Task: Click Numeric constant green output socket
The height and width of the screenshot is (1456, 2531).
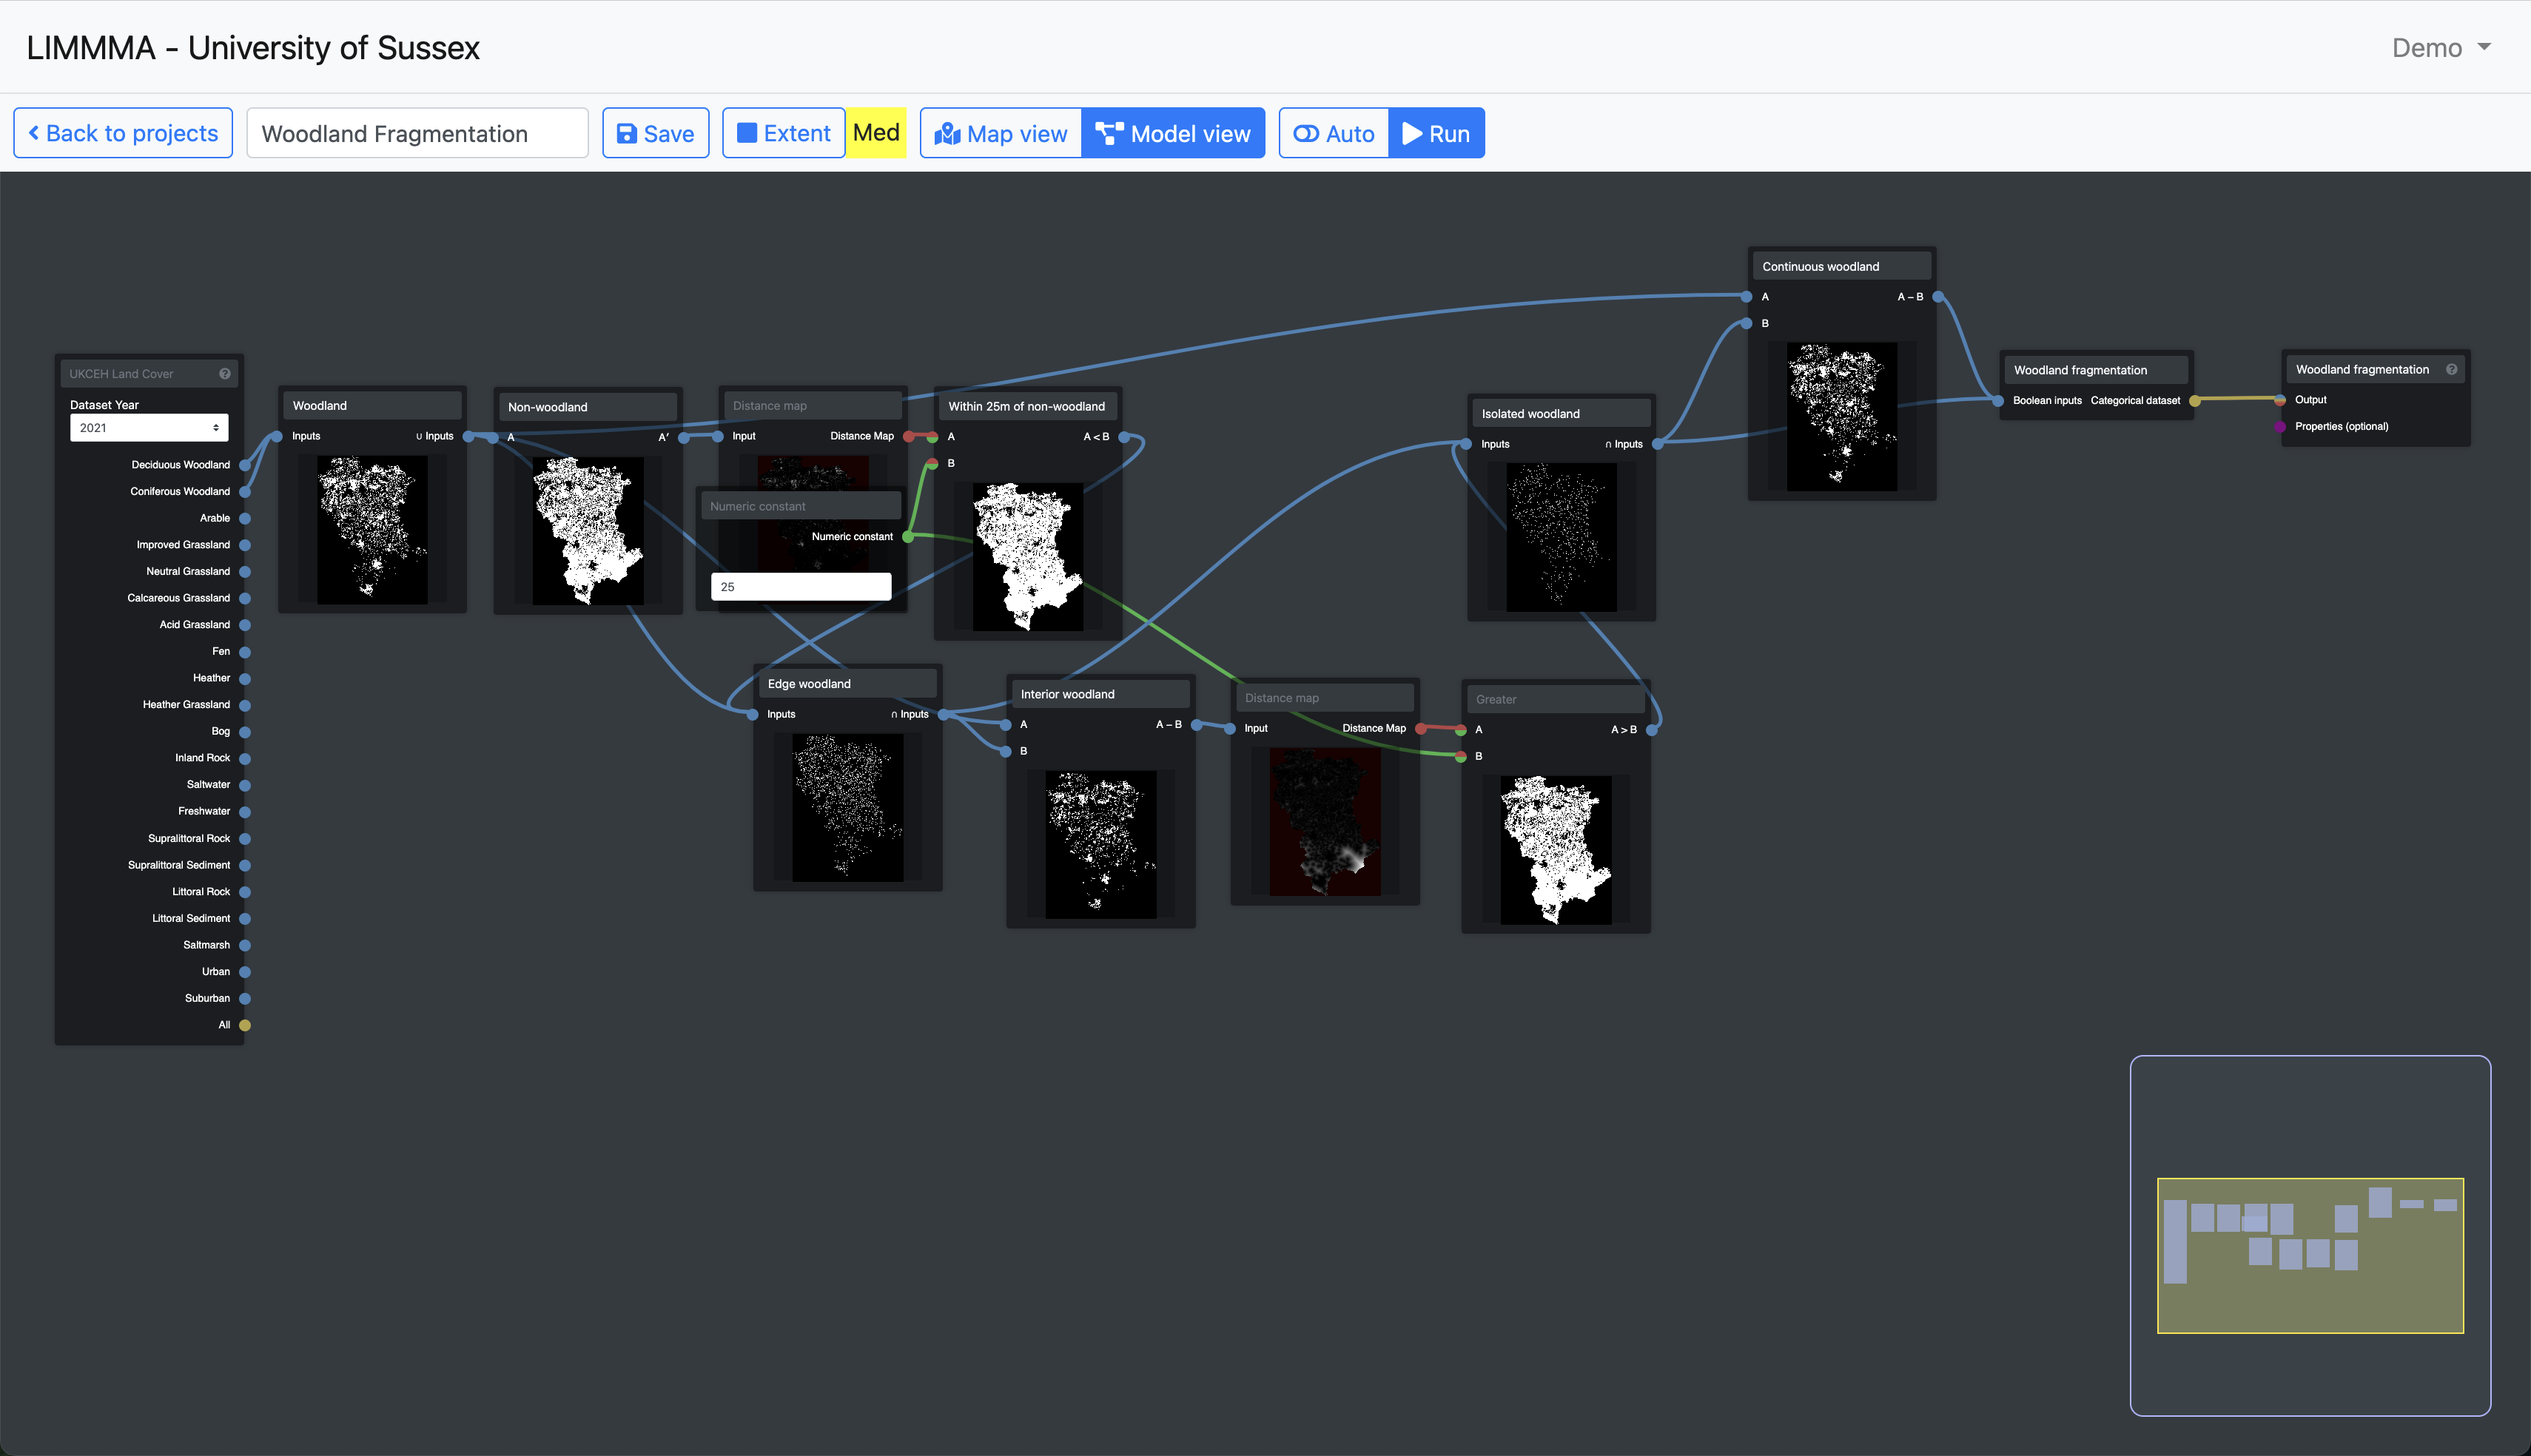Action: (907, 537)
